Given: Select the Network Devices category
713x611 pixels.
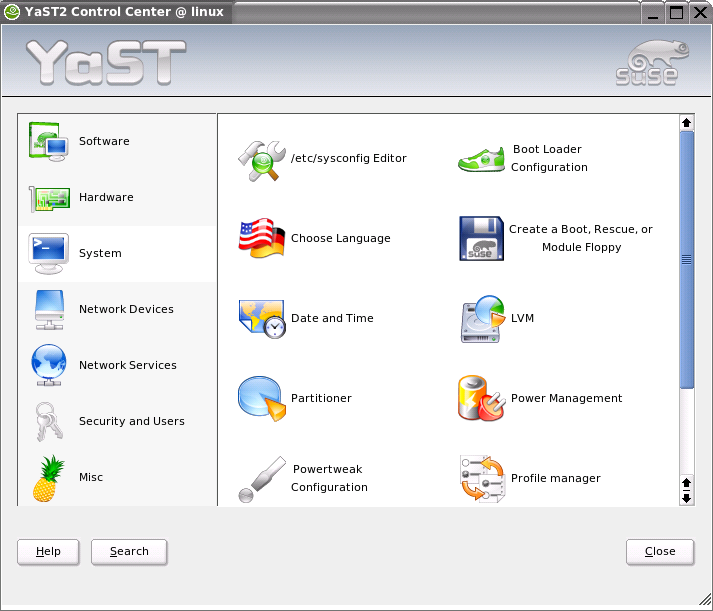Looking at the screenshot, I should pyautogui.click(x=126, y=310).
